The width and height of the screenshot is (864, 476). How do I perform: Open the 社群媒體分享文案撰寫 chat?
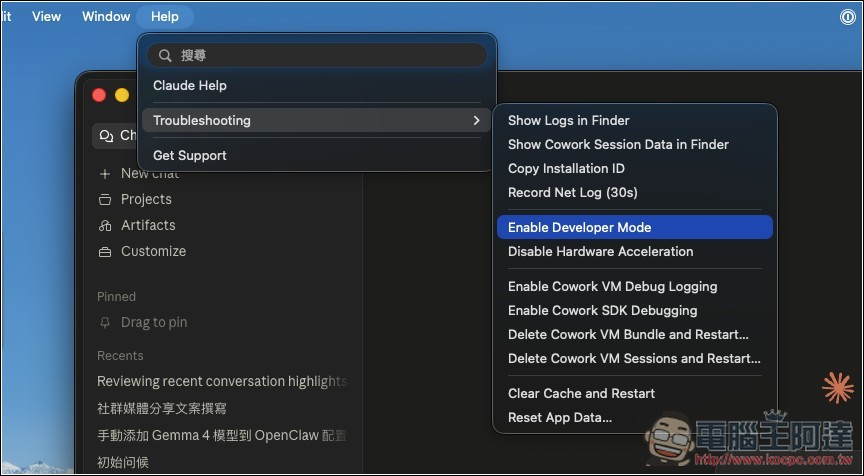162,408
